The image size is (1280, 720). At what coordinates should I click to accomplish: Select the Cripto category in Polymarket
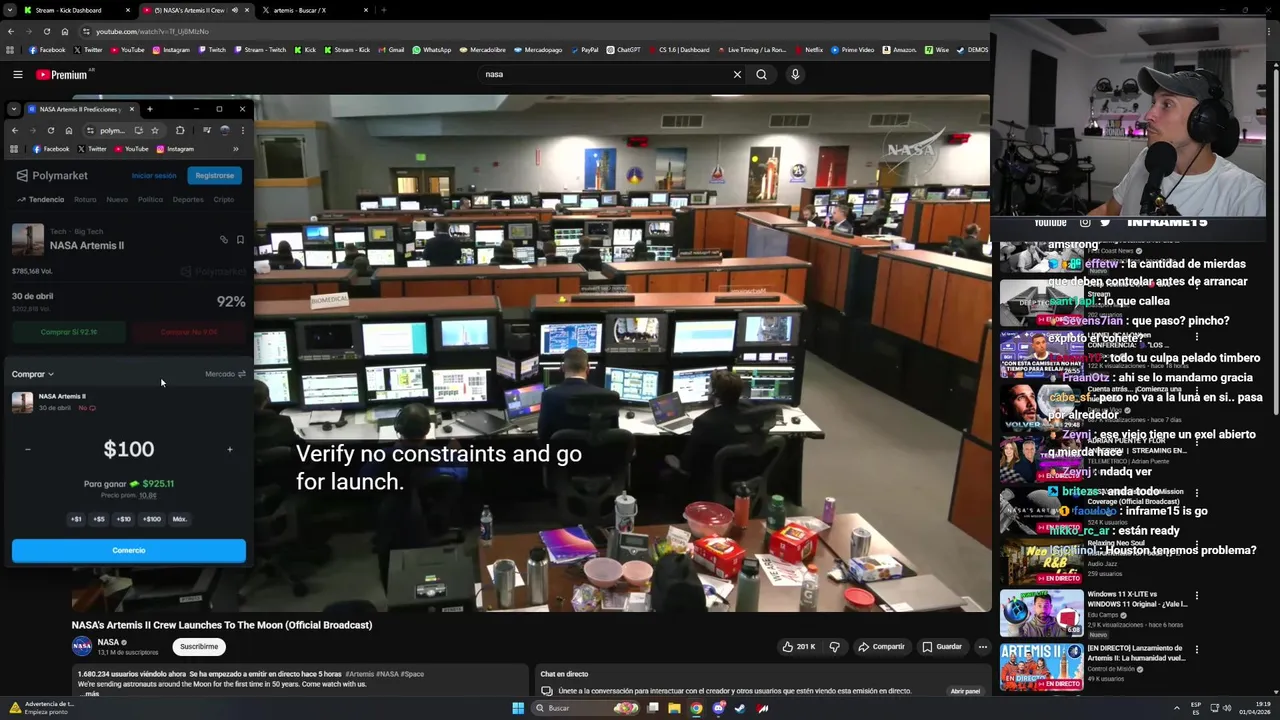click(x=224, y=199)
